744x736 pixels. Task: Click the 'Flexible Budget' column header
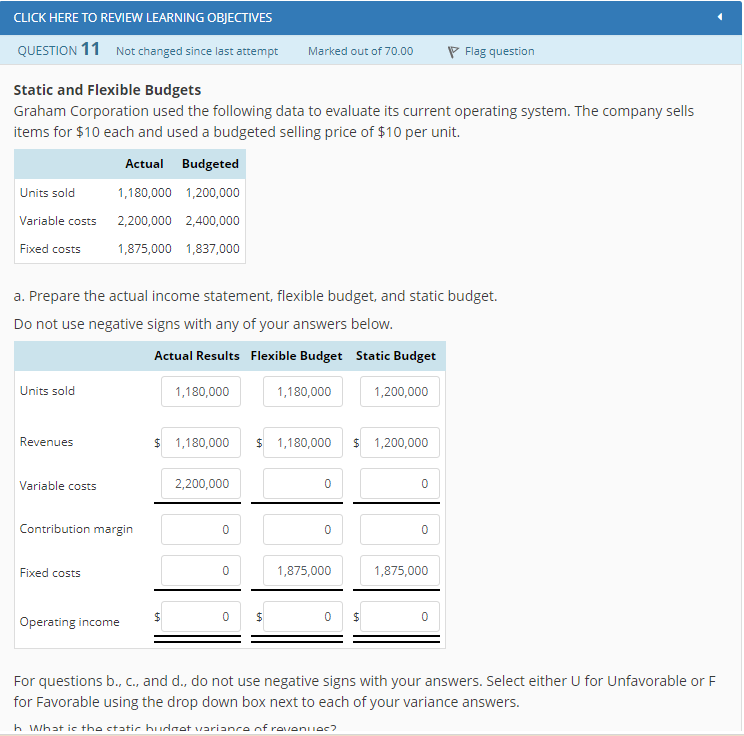point(296,356)
